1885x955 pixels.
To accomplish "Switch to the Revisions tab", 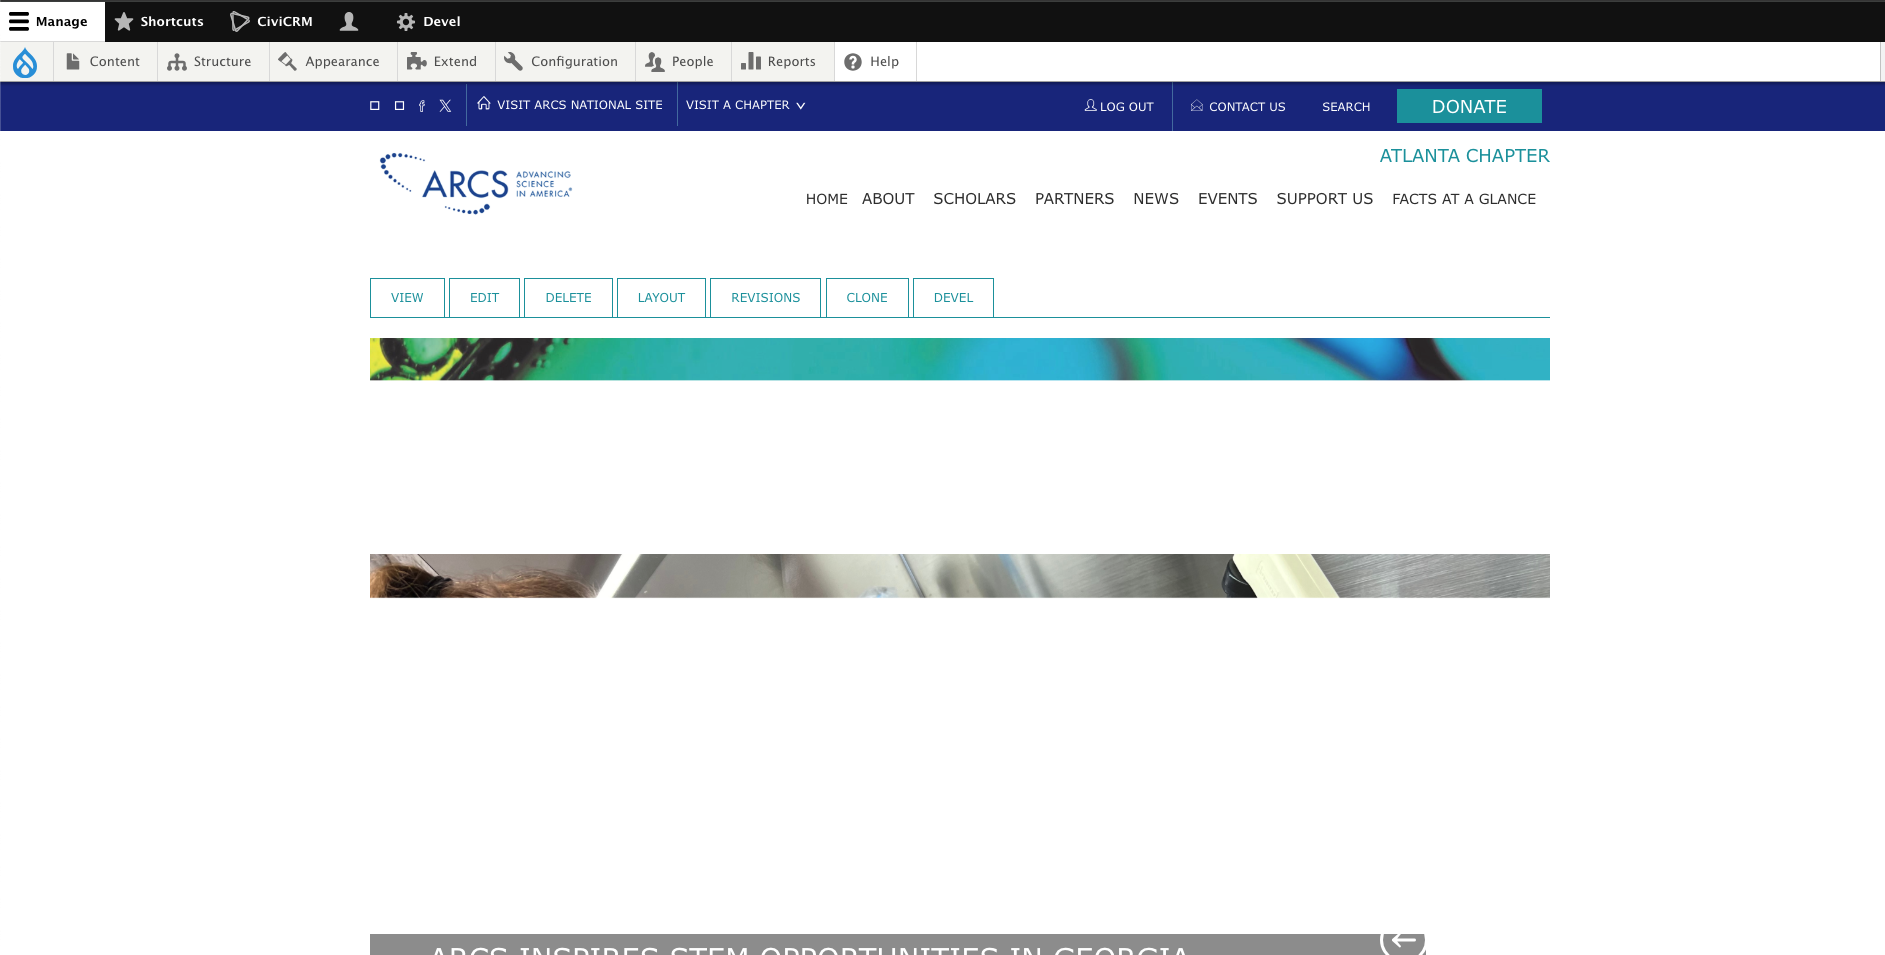I will pos(765,298).
